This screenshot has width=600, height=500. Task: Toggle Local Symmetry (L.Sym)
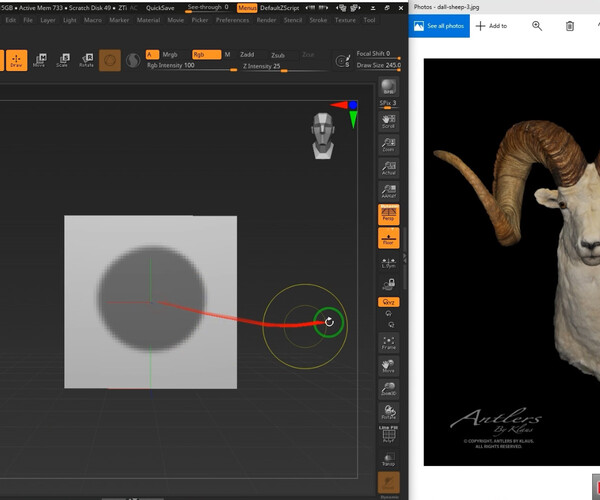tap(388, 263)
